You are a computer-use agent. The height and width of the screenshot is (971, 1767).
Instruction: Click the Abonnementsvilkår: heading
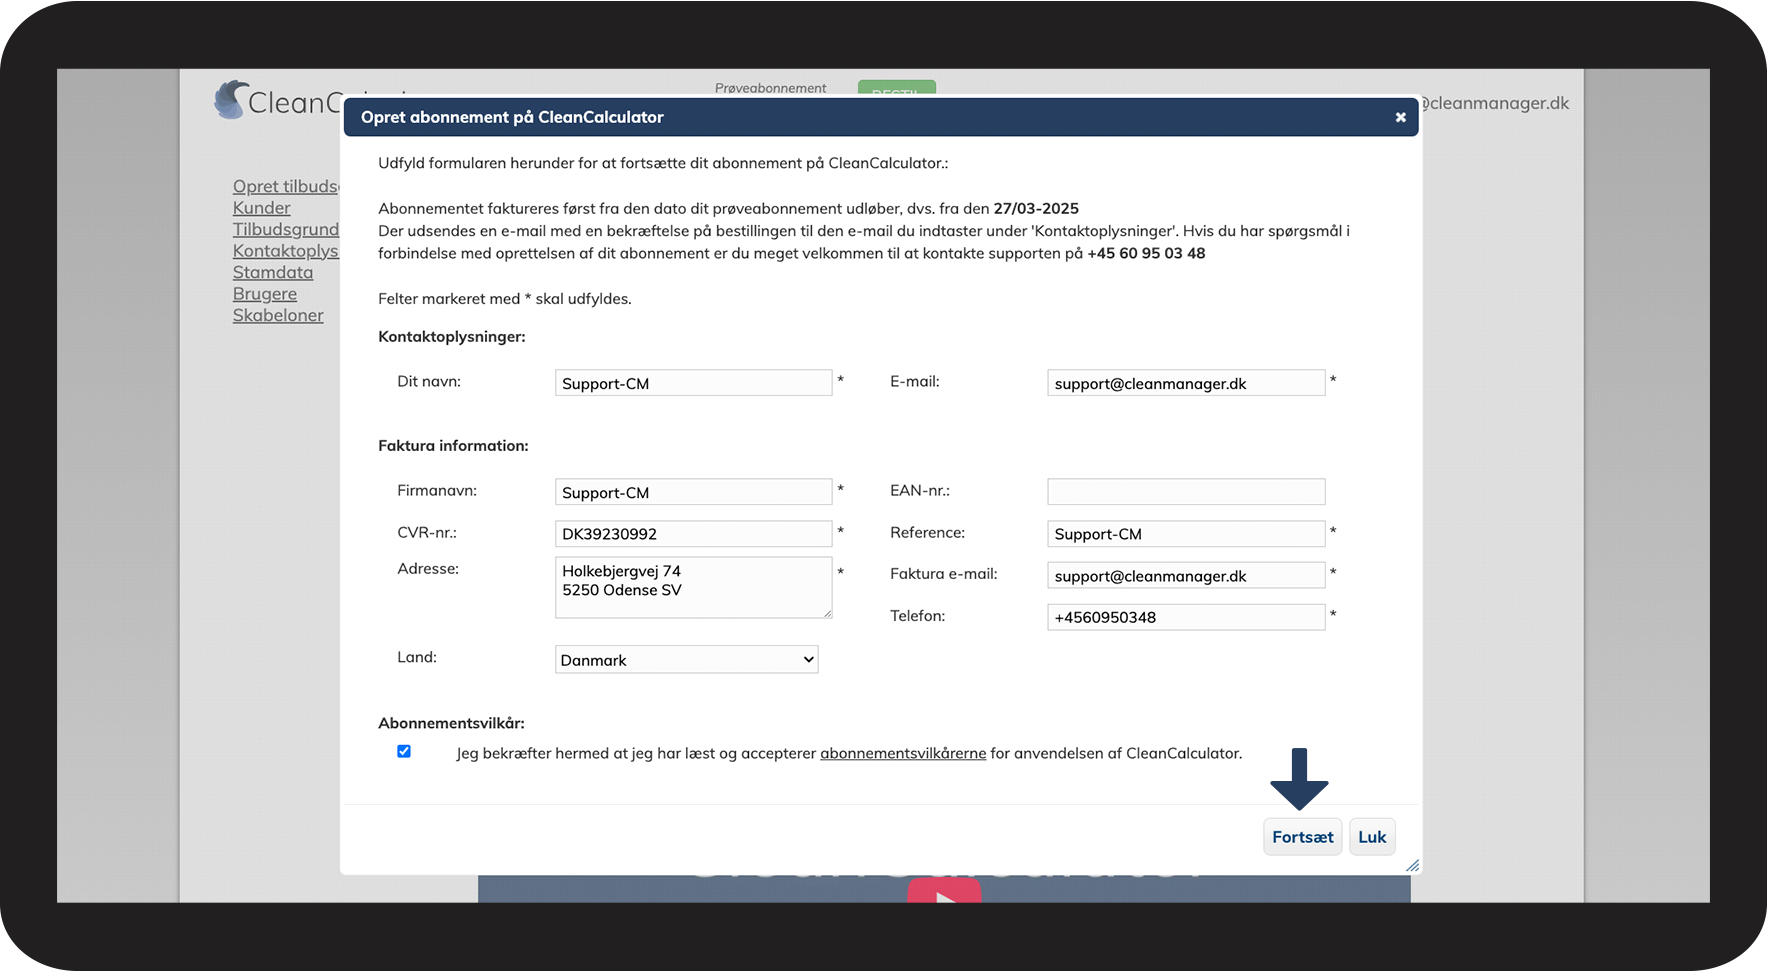click(x=451, y=723)
